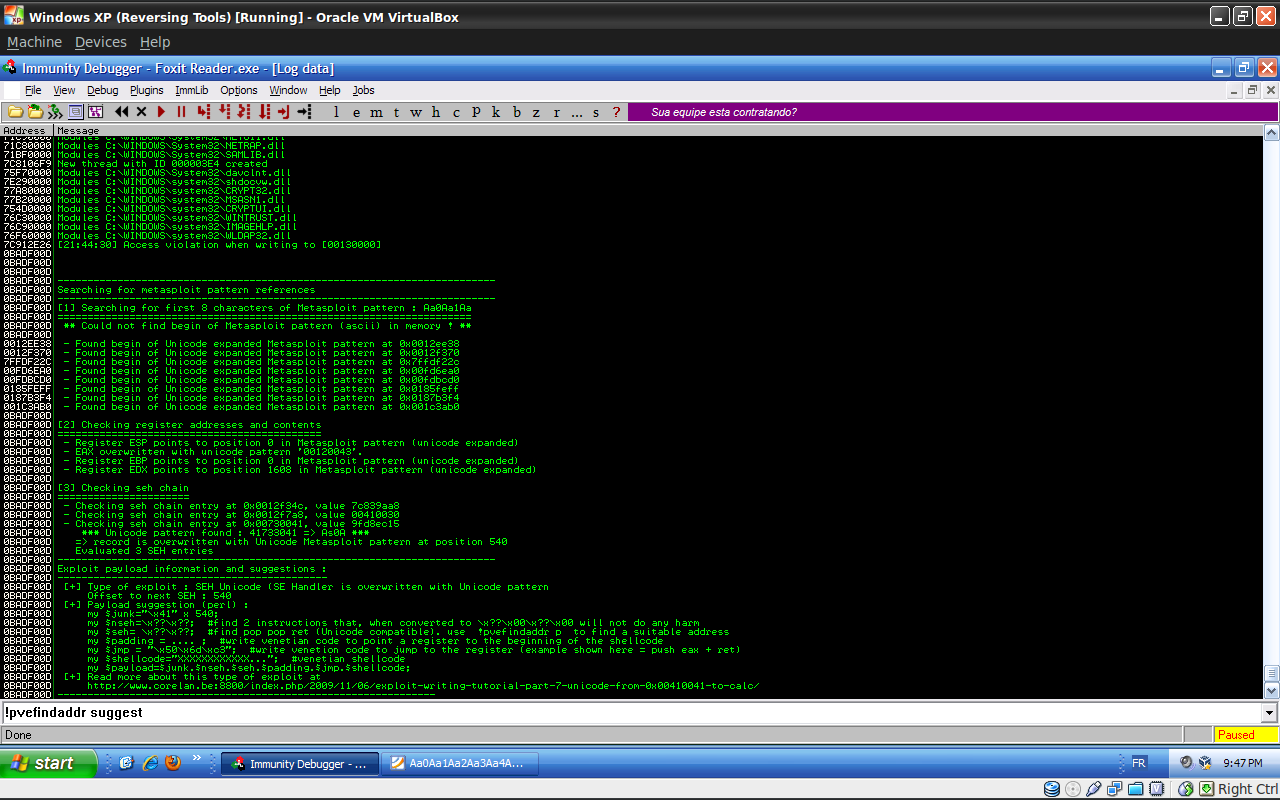The height and width of the screenshot is (800, 1280).
Task: Show the Log window via 'l' button
Action: point(336,112)
